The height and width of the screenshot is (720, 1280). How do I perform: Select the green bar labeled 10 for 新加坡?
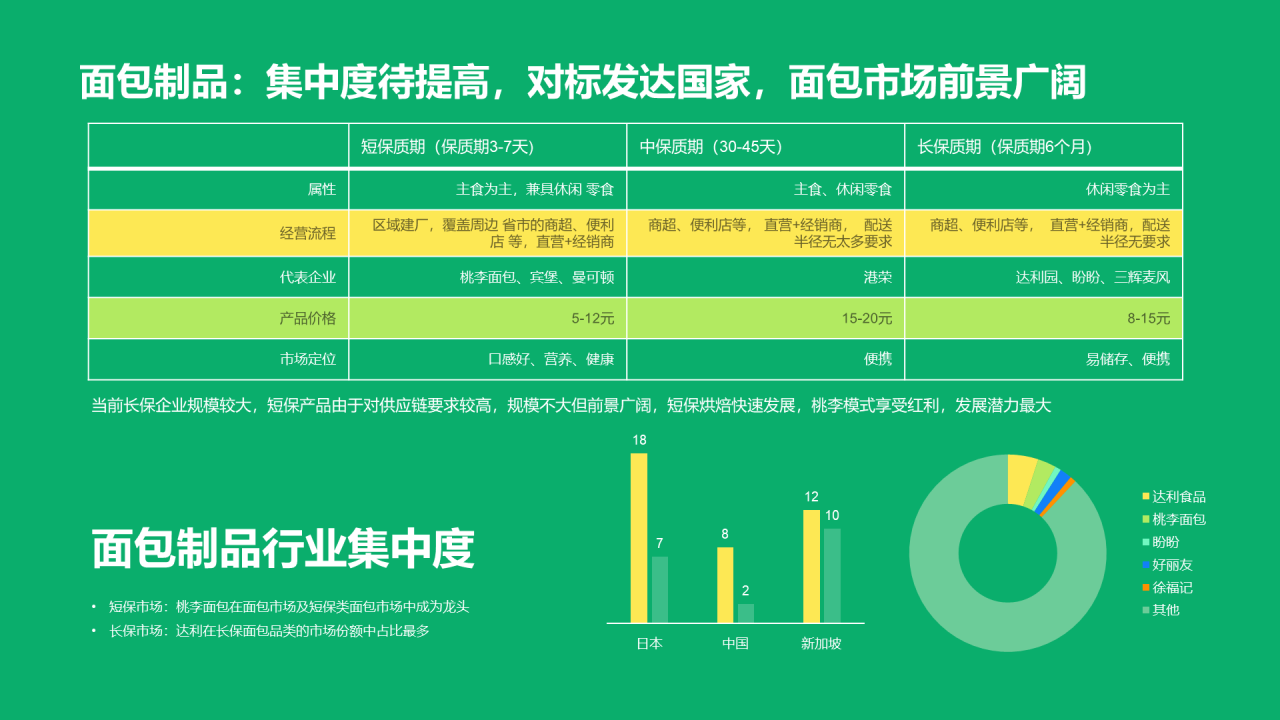tap(832, 576)
